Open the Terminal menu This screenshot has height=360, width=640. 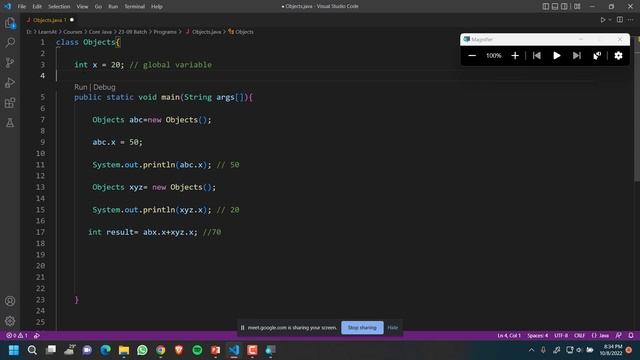tap(135, 7)
